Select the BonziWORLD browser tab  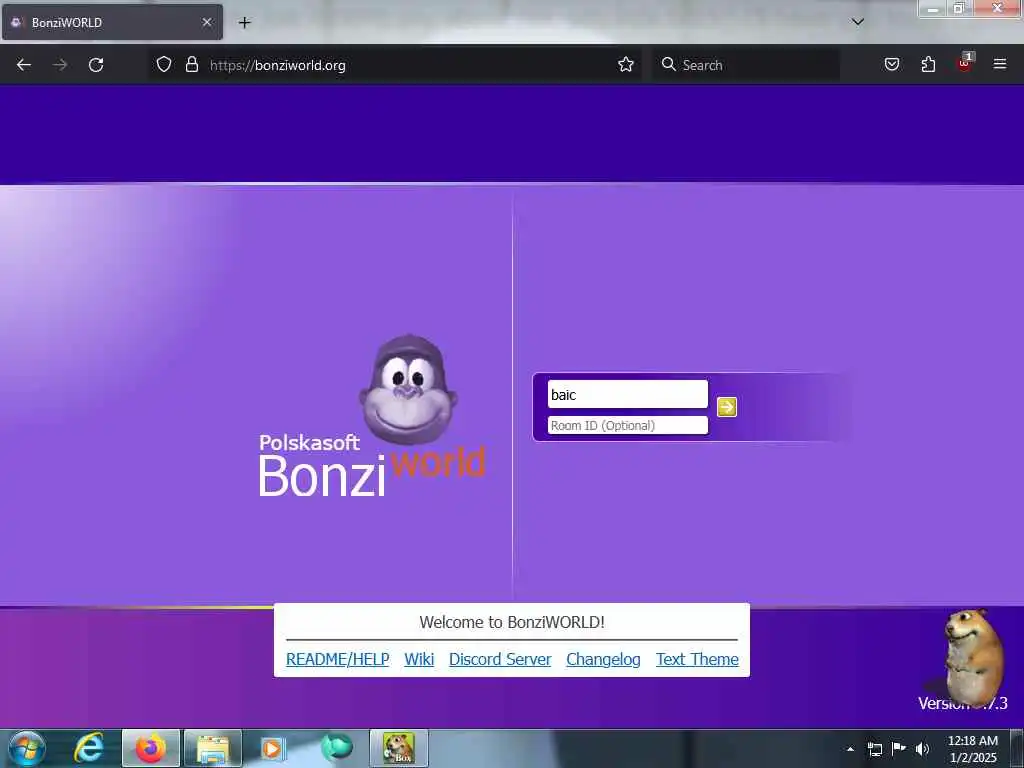click(112, 22)
